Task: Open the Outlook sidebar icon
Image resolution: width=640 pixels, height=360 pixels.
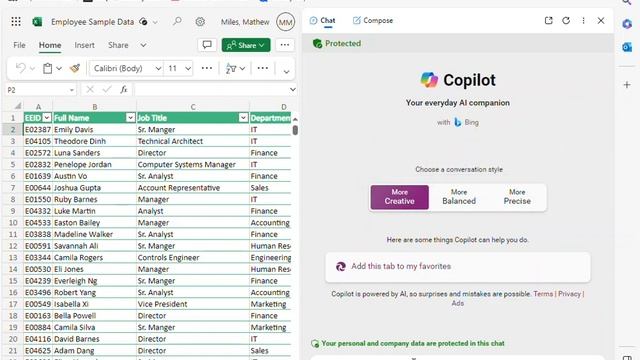Action: (627, 47)
